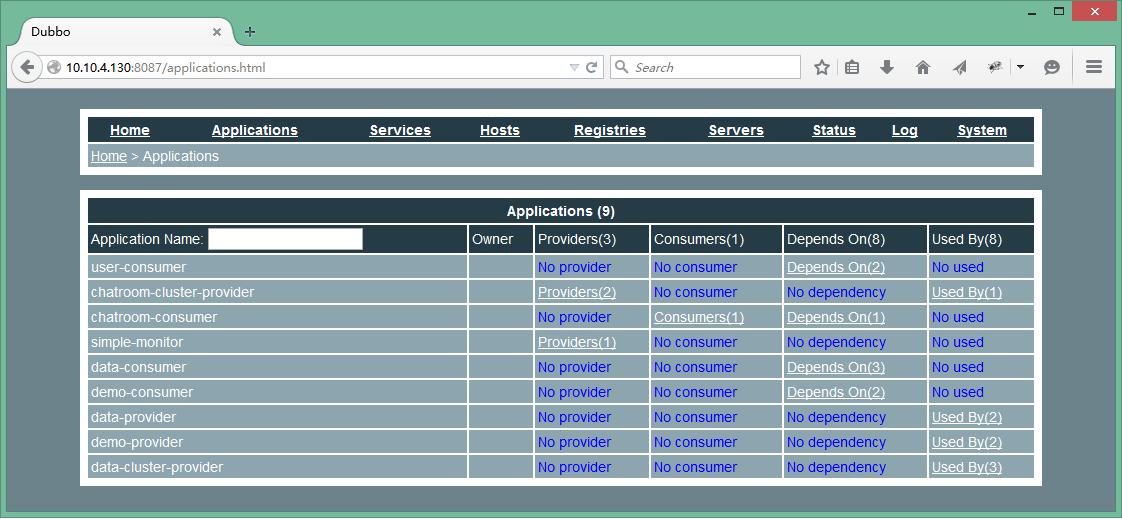Image resolution: width=1122 pixels, height=519 pixels.
Task: Open the Services menu item
Action: tap(400, 130)
